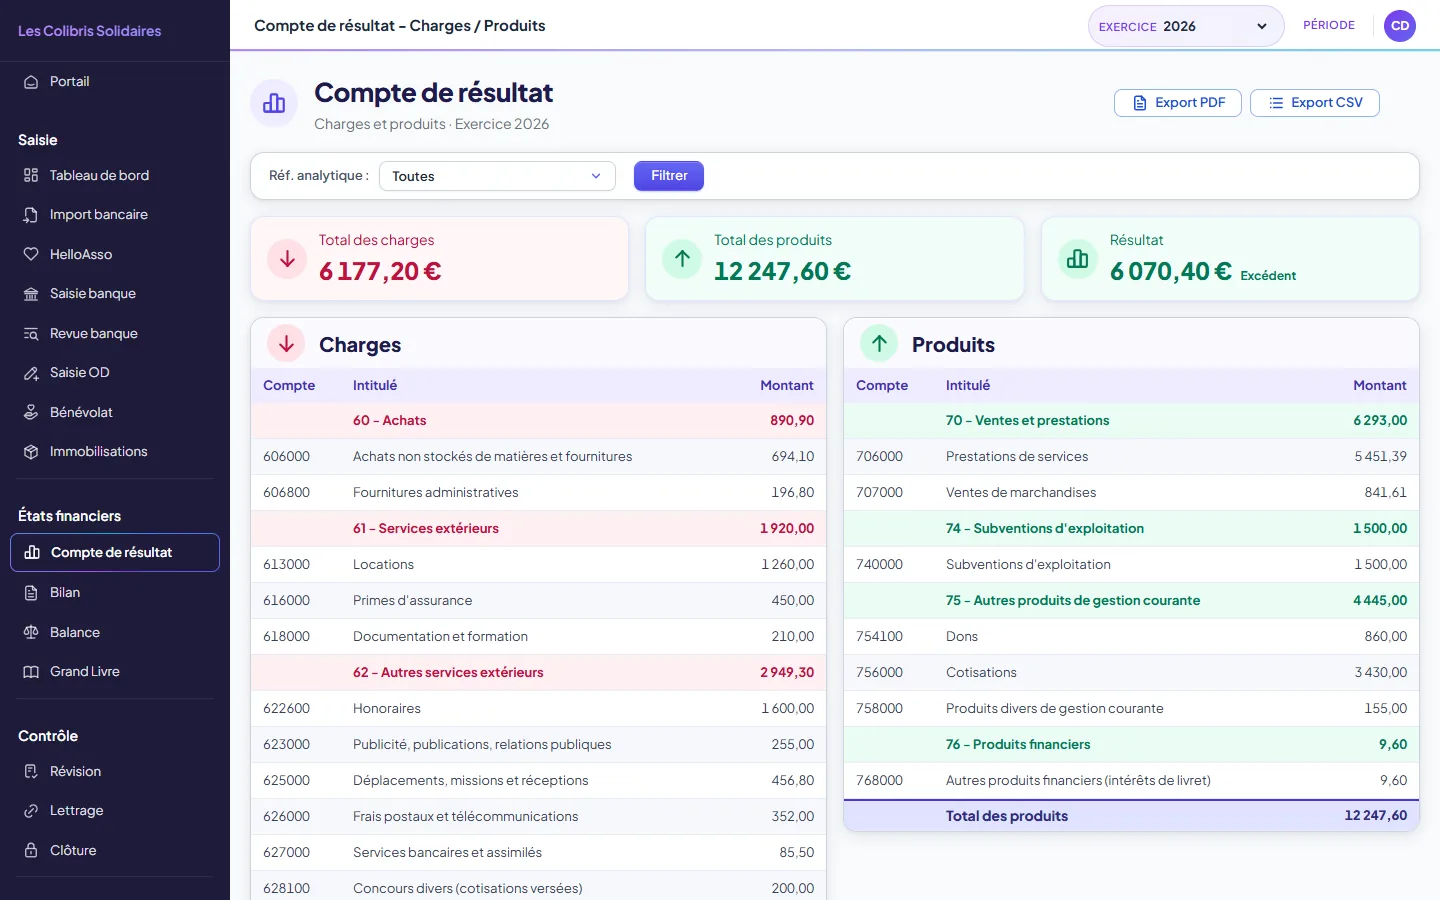
Task: Click the Tableau de bord grid icon
Action: [31, 175]
